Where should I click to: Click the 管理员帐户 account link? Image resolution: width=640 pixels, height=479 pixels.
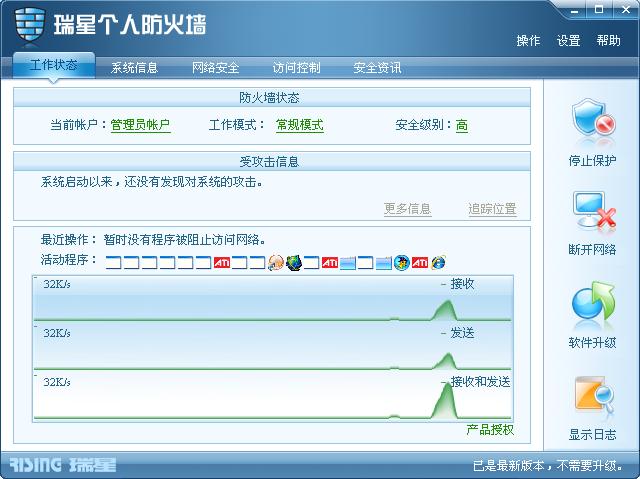tap(140, 125)
